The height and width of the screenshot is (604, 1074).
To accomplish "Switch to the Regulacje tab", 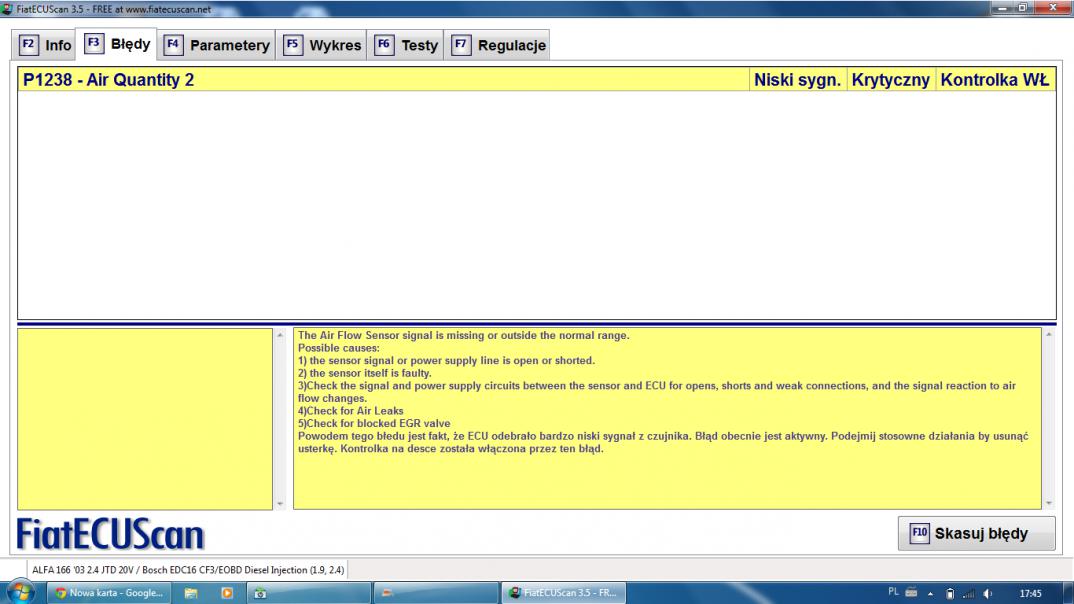I will coord(498,45).
